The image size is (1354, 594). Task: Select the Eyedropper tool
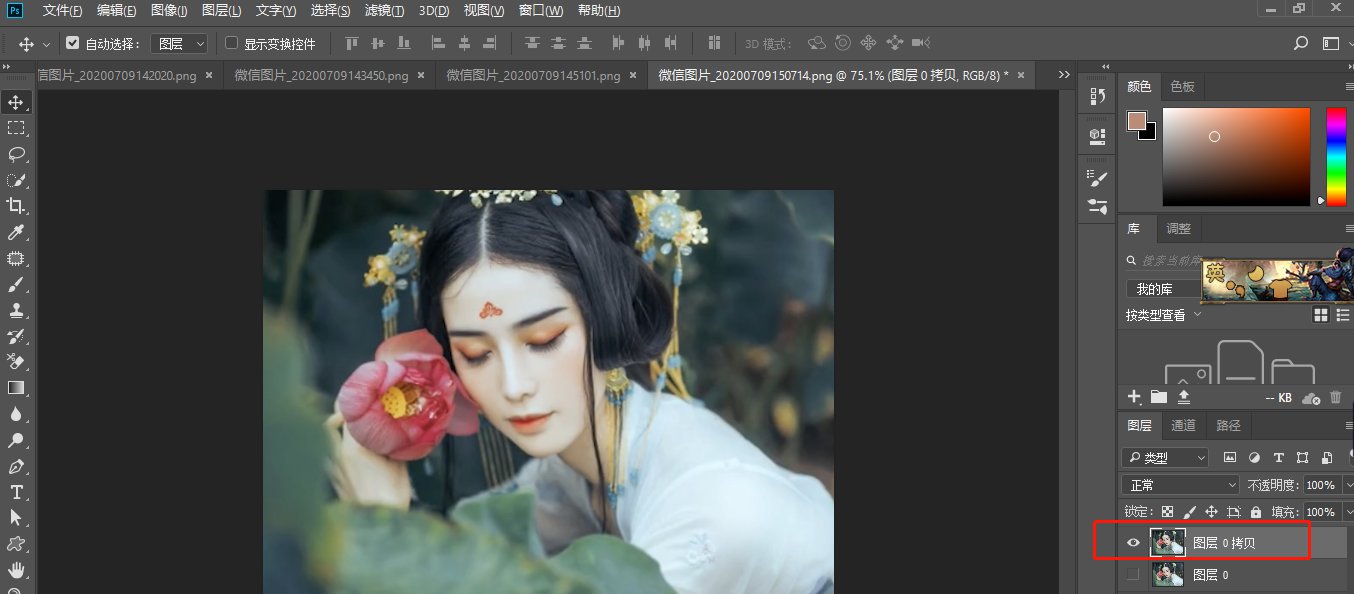click(16, 232)
